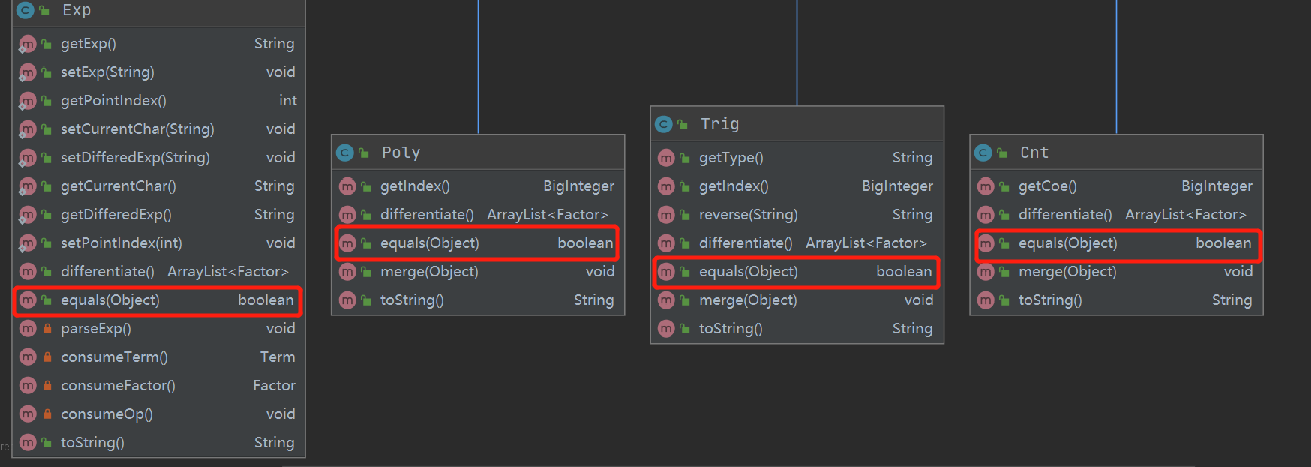Select the consumeFactor() method row
Image resolution: width=1311 pixels, height=467 pixels.
point(118,386)
